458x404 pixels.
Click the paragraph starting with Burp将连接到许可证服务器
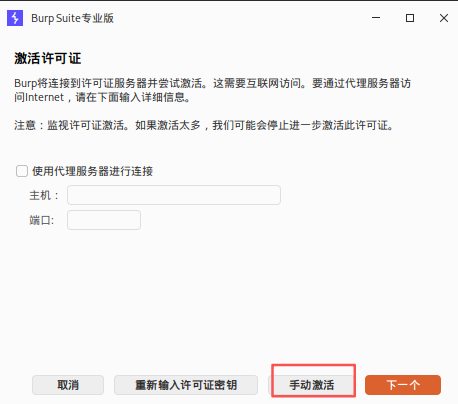212,90
